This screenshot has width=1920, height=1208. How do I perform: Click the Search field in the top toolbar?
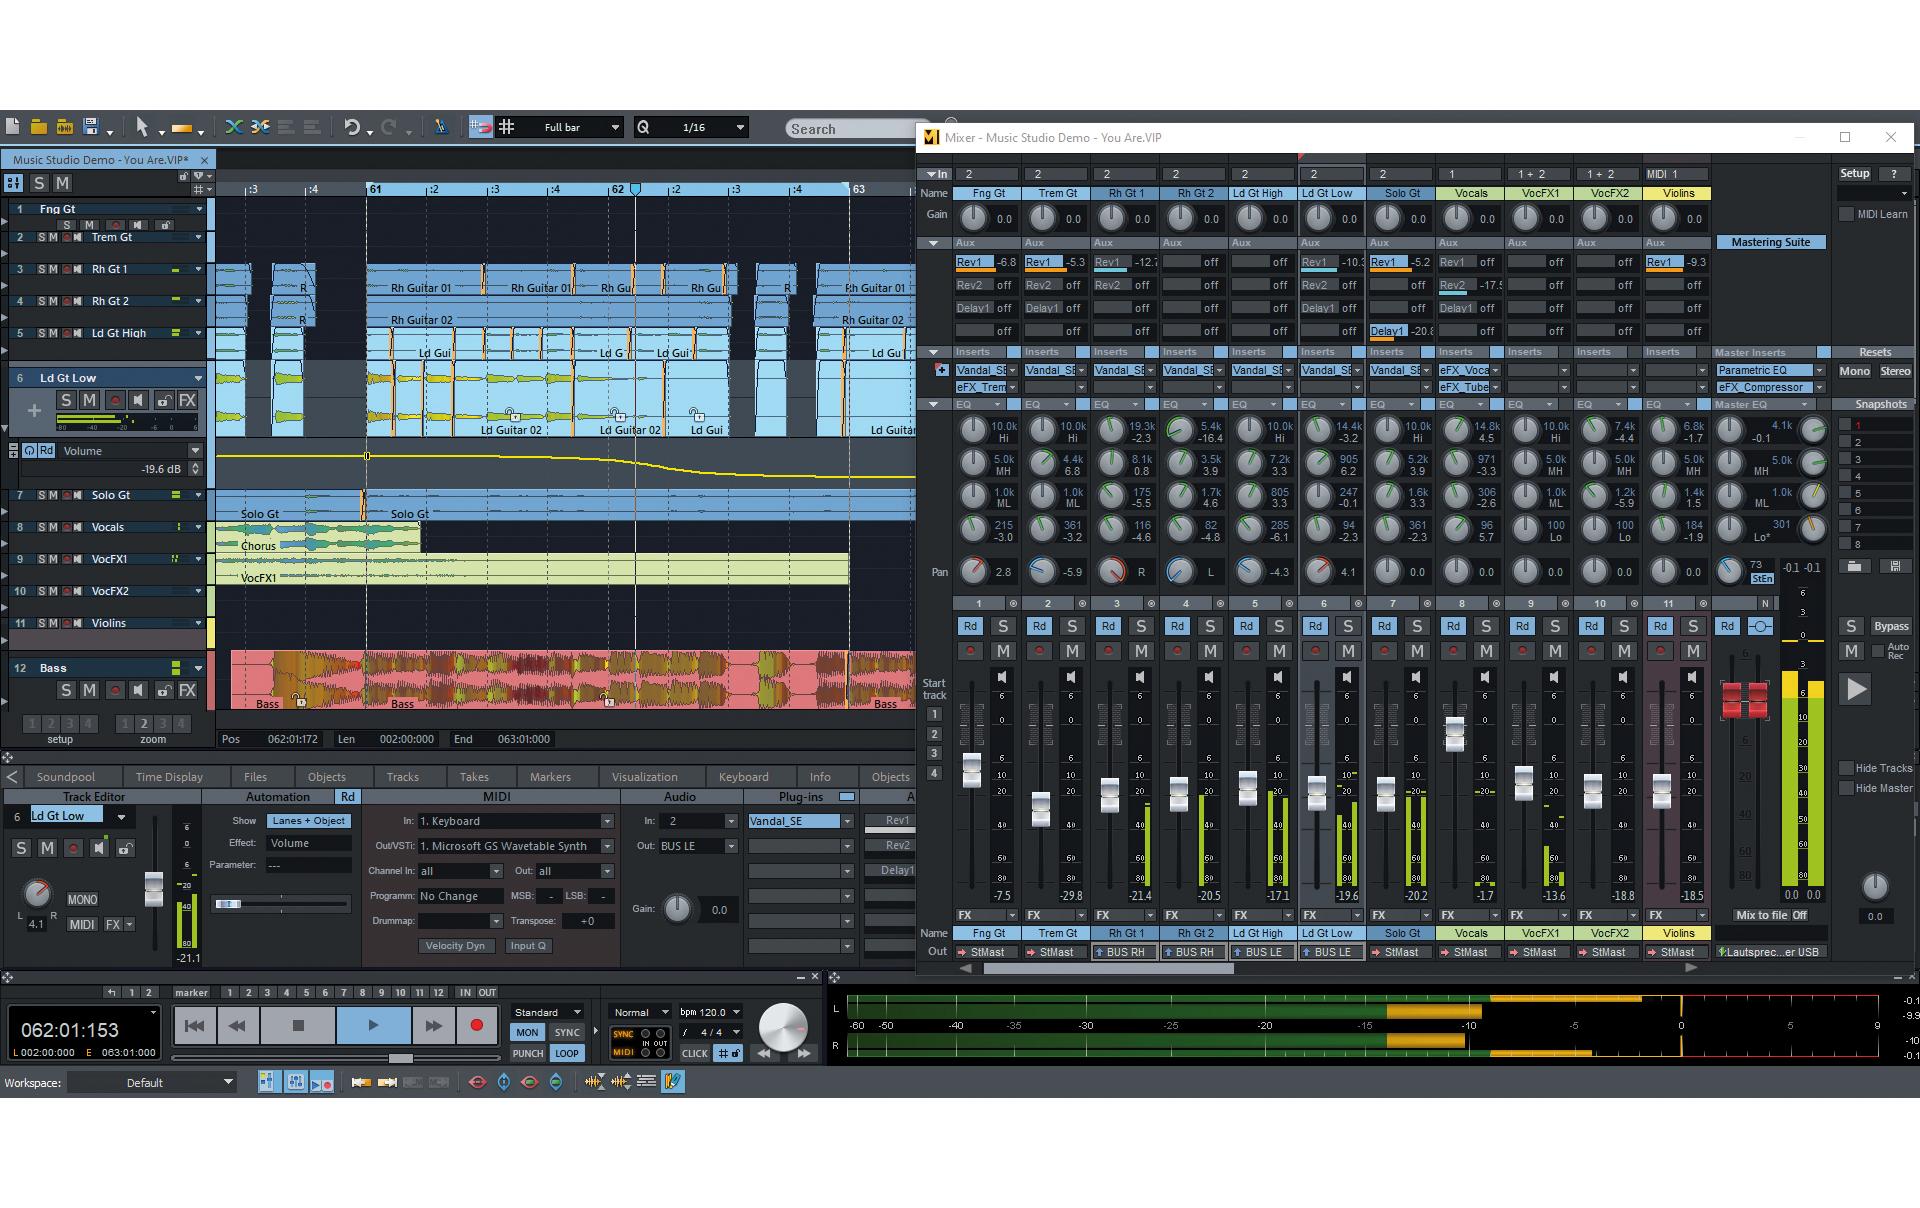pyautogui.click(x=850, y=129)
